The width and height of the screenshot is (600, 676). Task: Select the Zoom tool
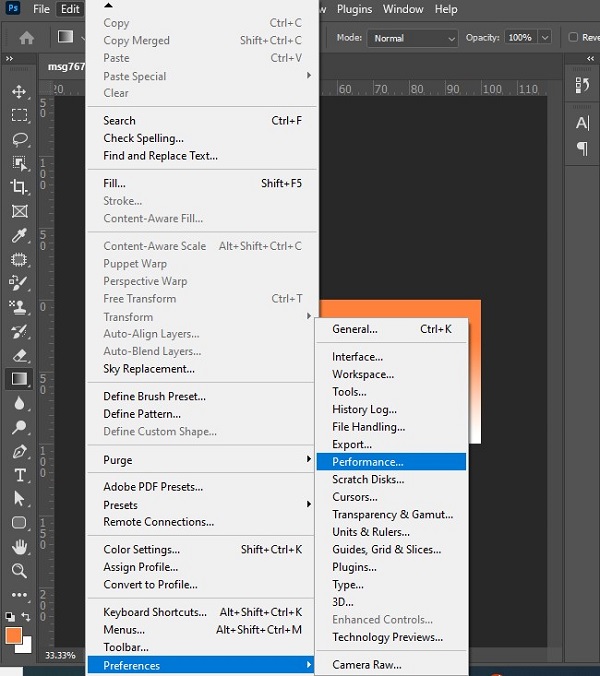[x=19, y=571]
